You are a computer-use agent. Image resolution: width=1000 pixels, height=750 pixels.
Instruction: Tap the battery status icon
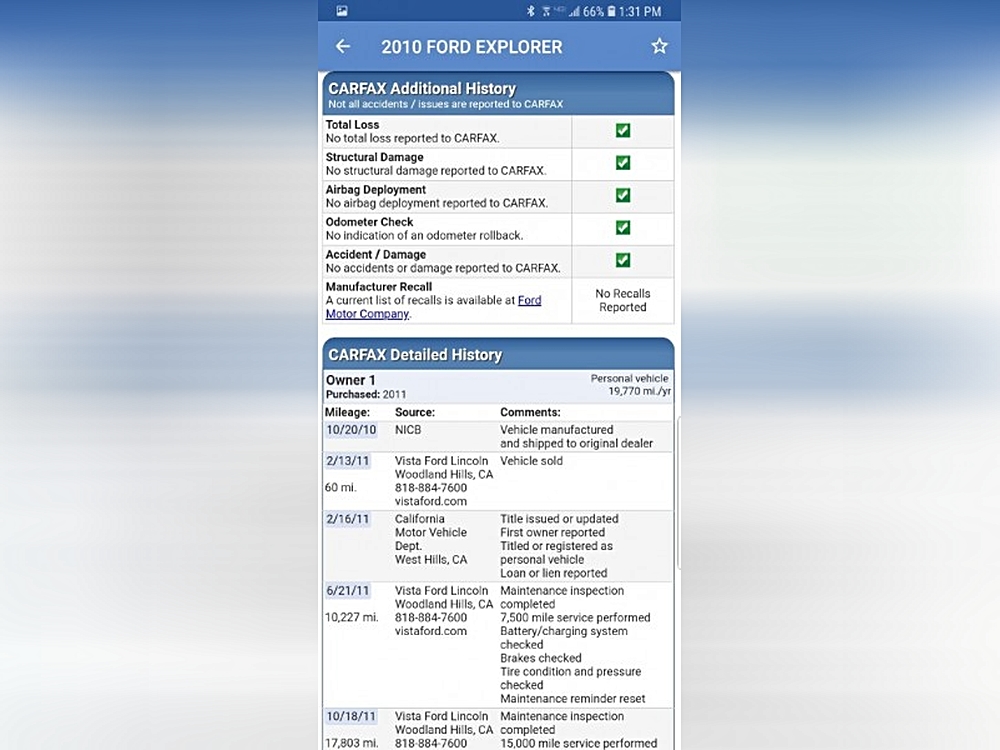[612, 11]
